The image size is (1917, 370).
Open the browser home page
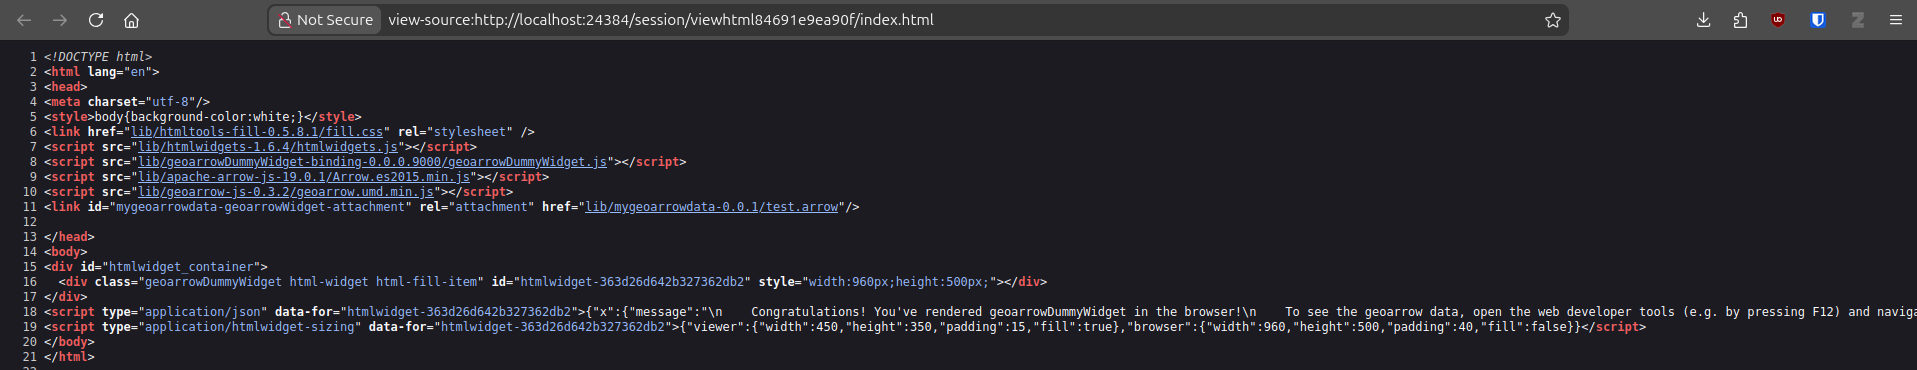coord(131,20)
